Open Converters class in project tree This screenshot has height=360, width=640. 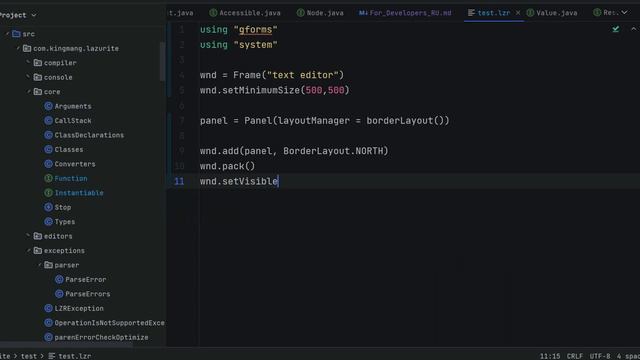click(x=75, y=164)
